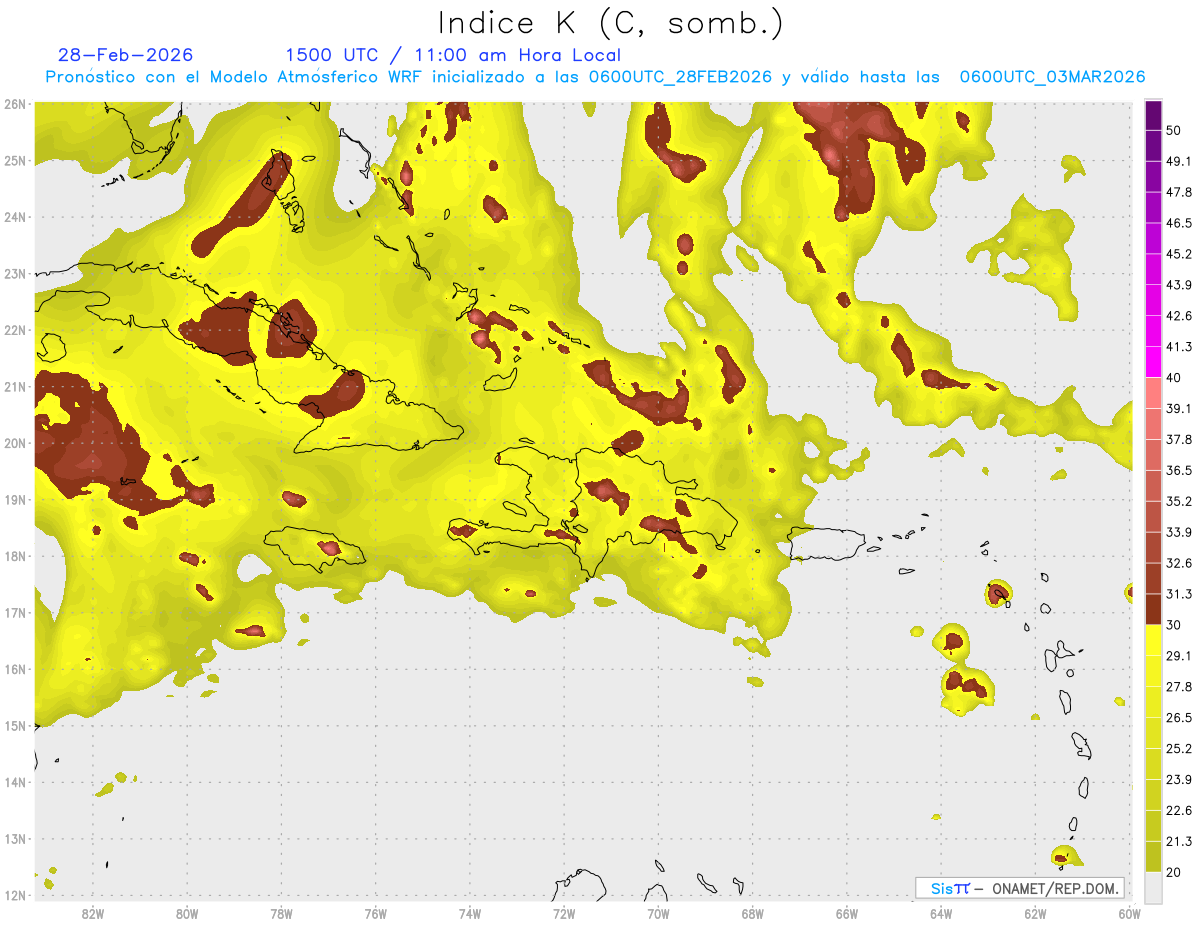Click the '46.5' color scale label
This screenshot has width=1200, height=927.
coord(1179,223)
